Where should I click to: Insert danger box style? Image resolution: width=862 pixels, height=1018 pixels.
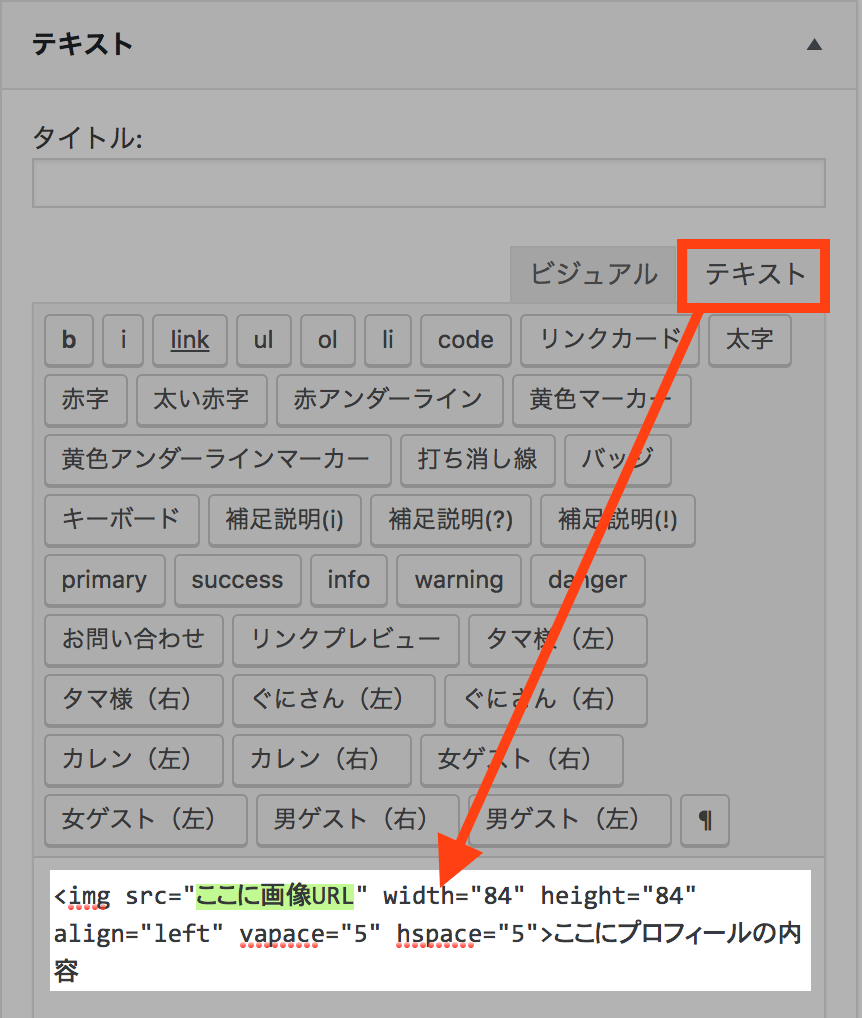coord(587,580)
